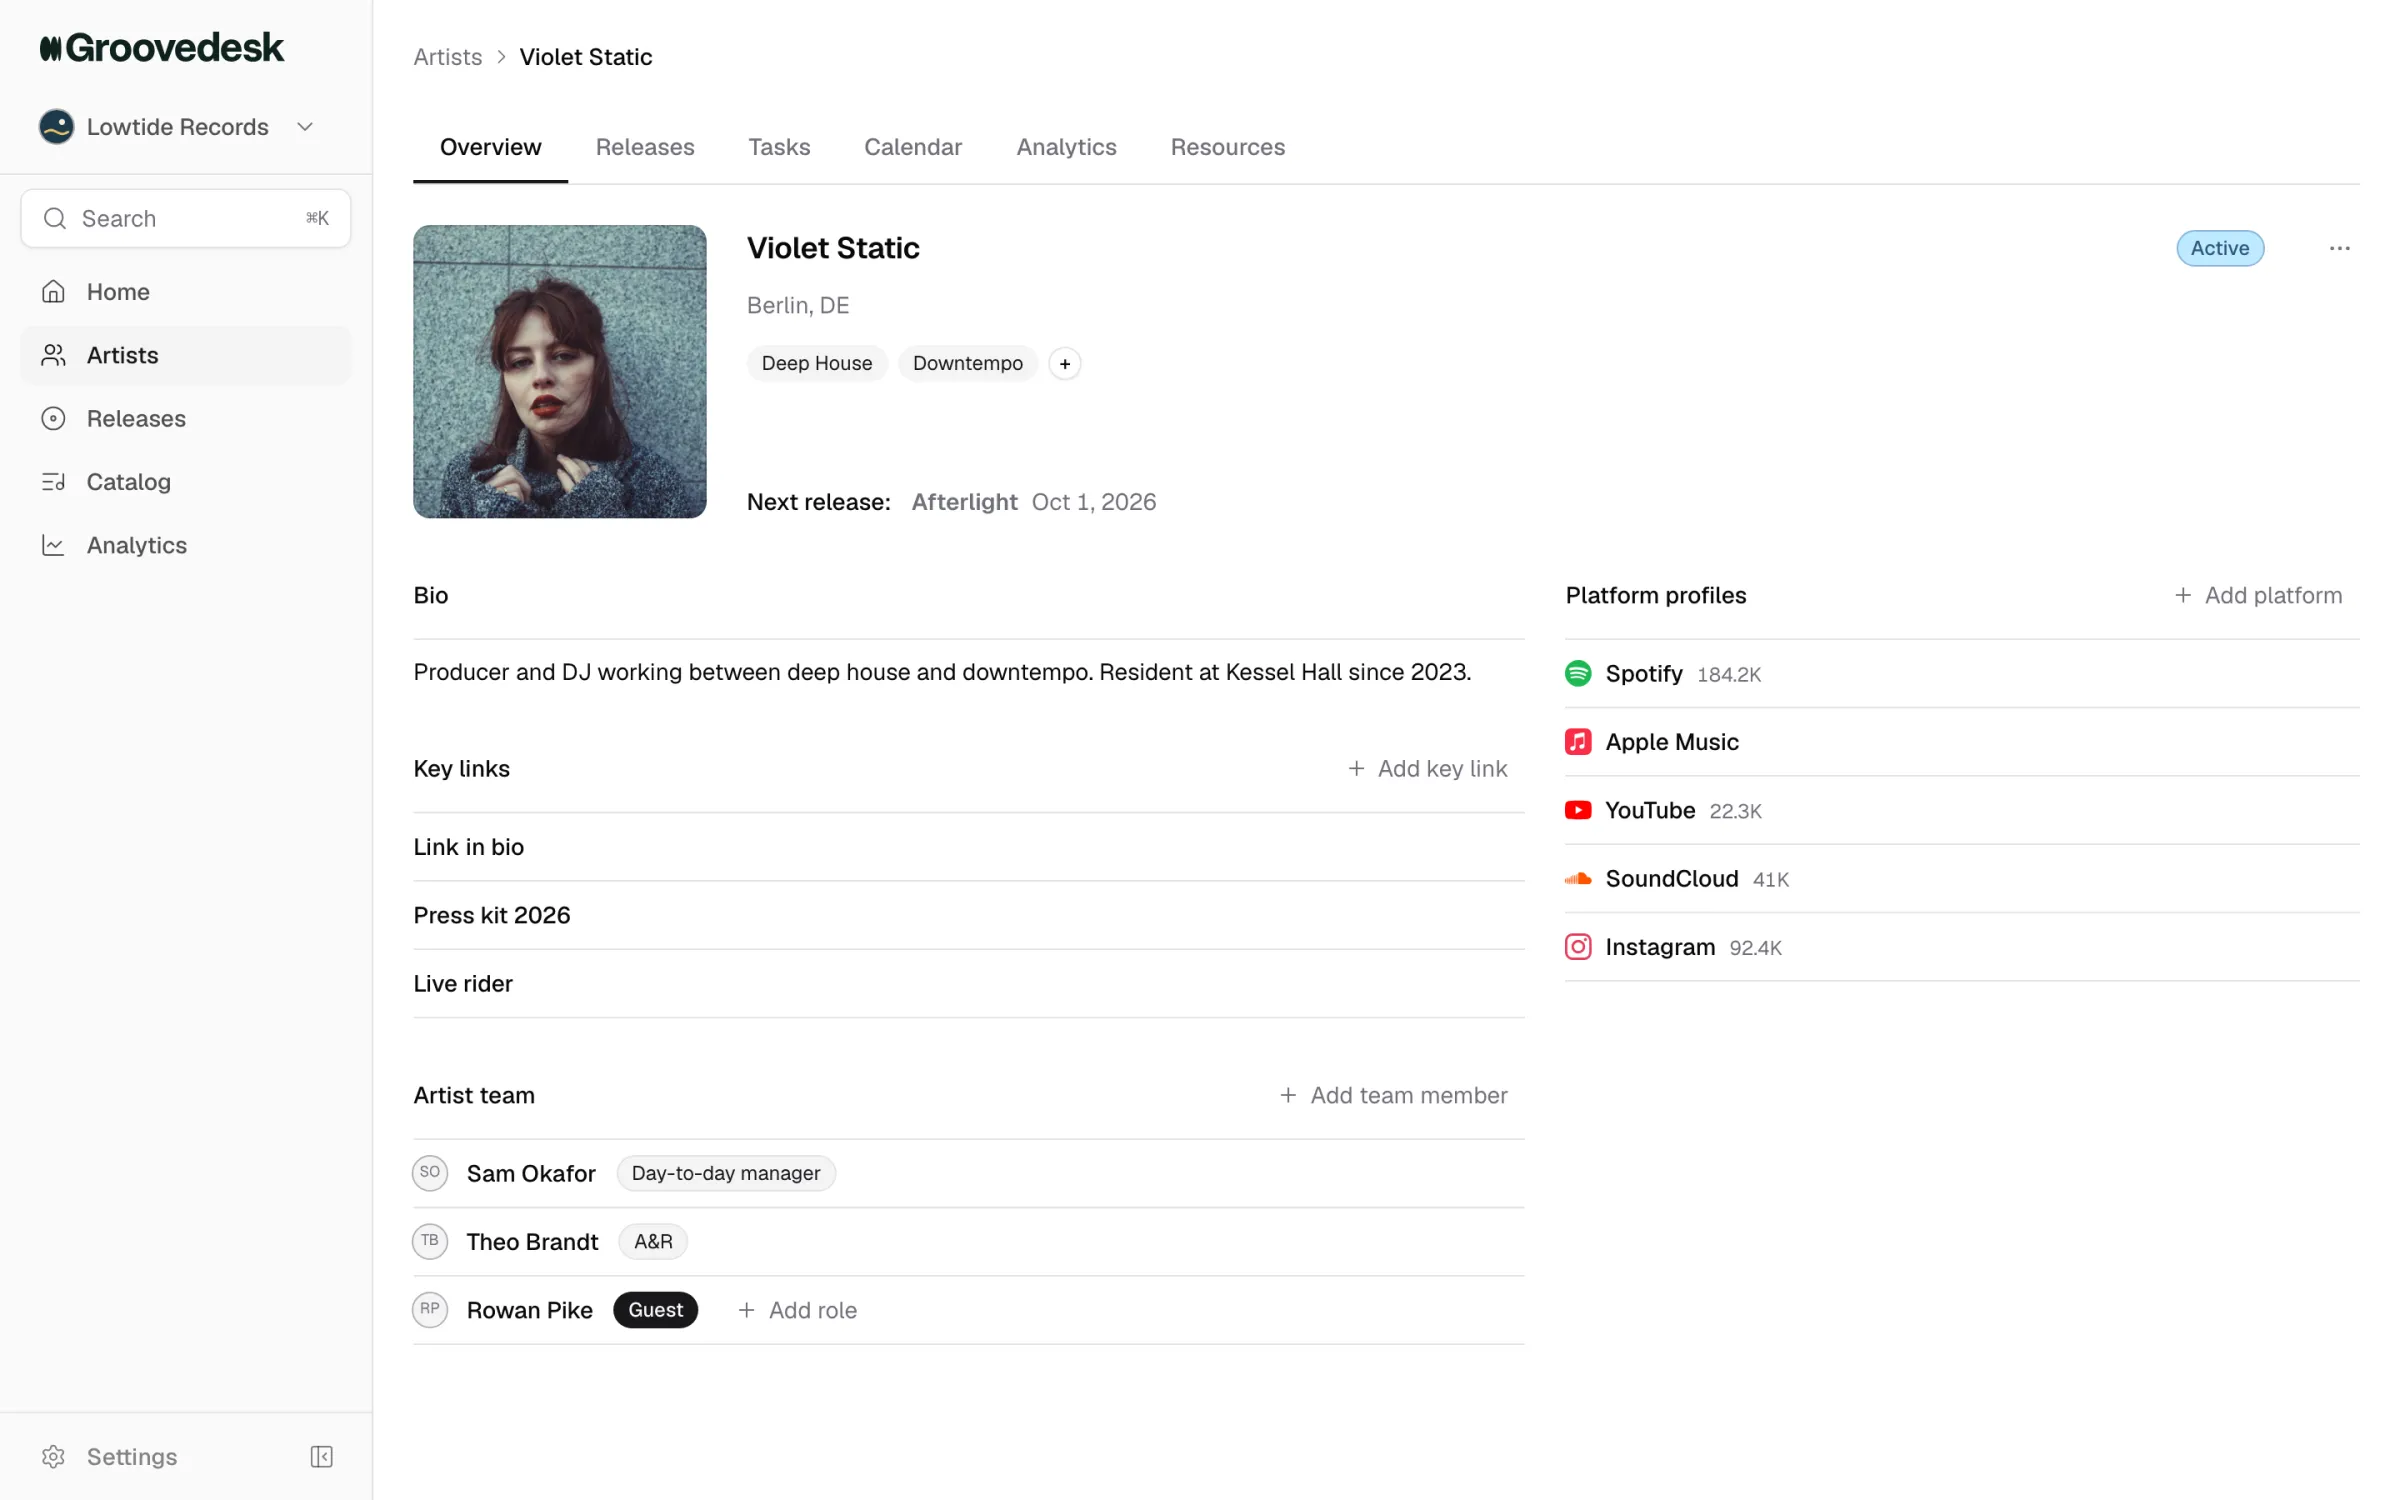Click the Lowtide Records avatar icon

point(56,127)
